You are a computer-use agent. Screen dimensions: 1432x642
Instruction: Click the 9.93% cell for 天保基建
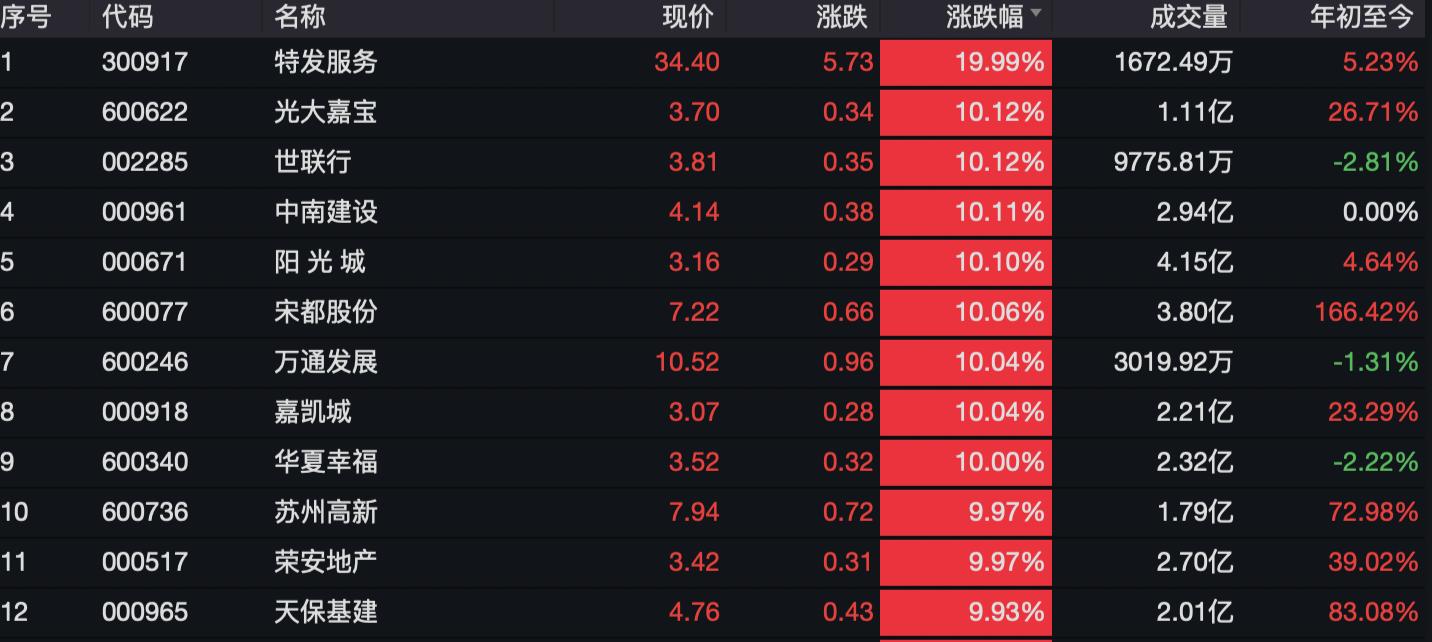966,612
